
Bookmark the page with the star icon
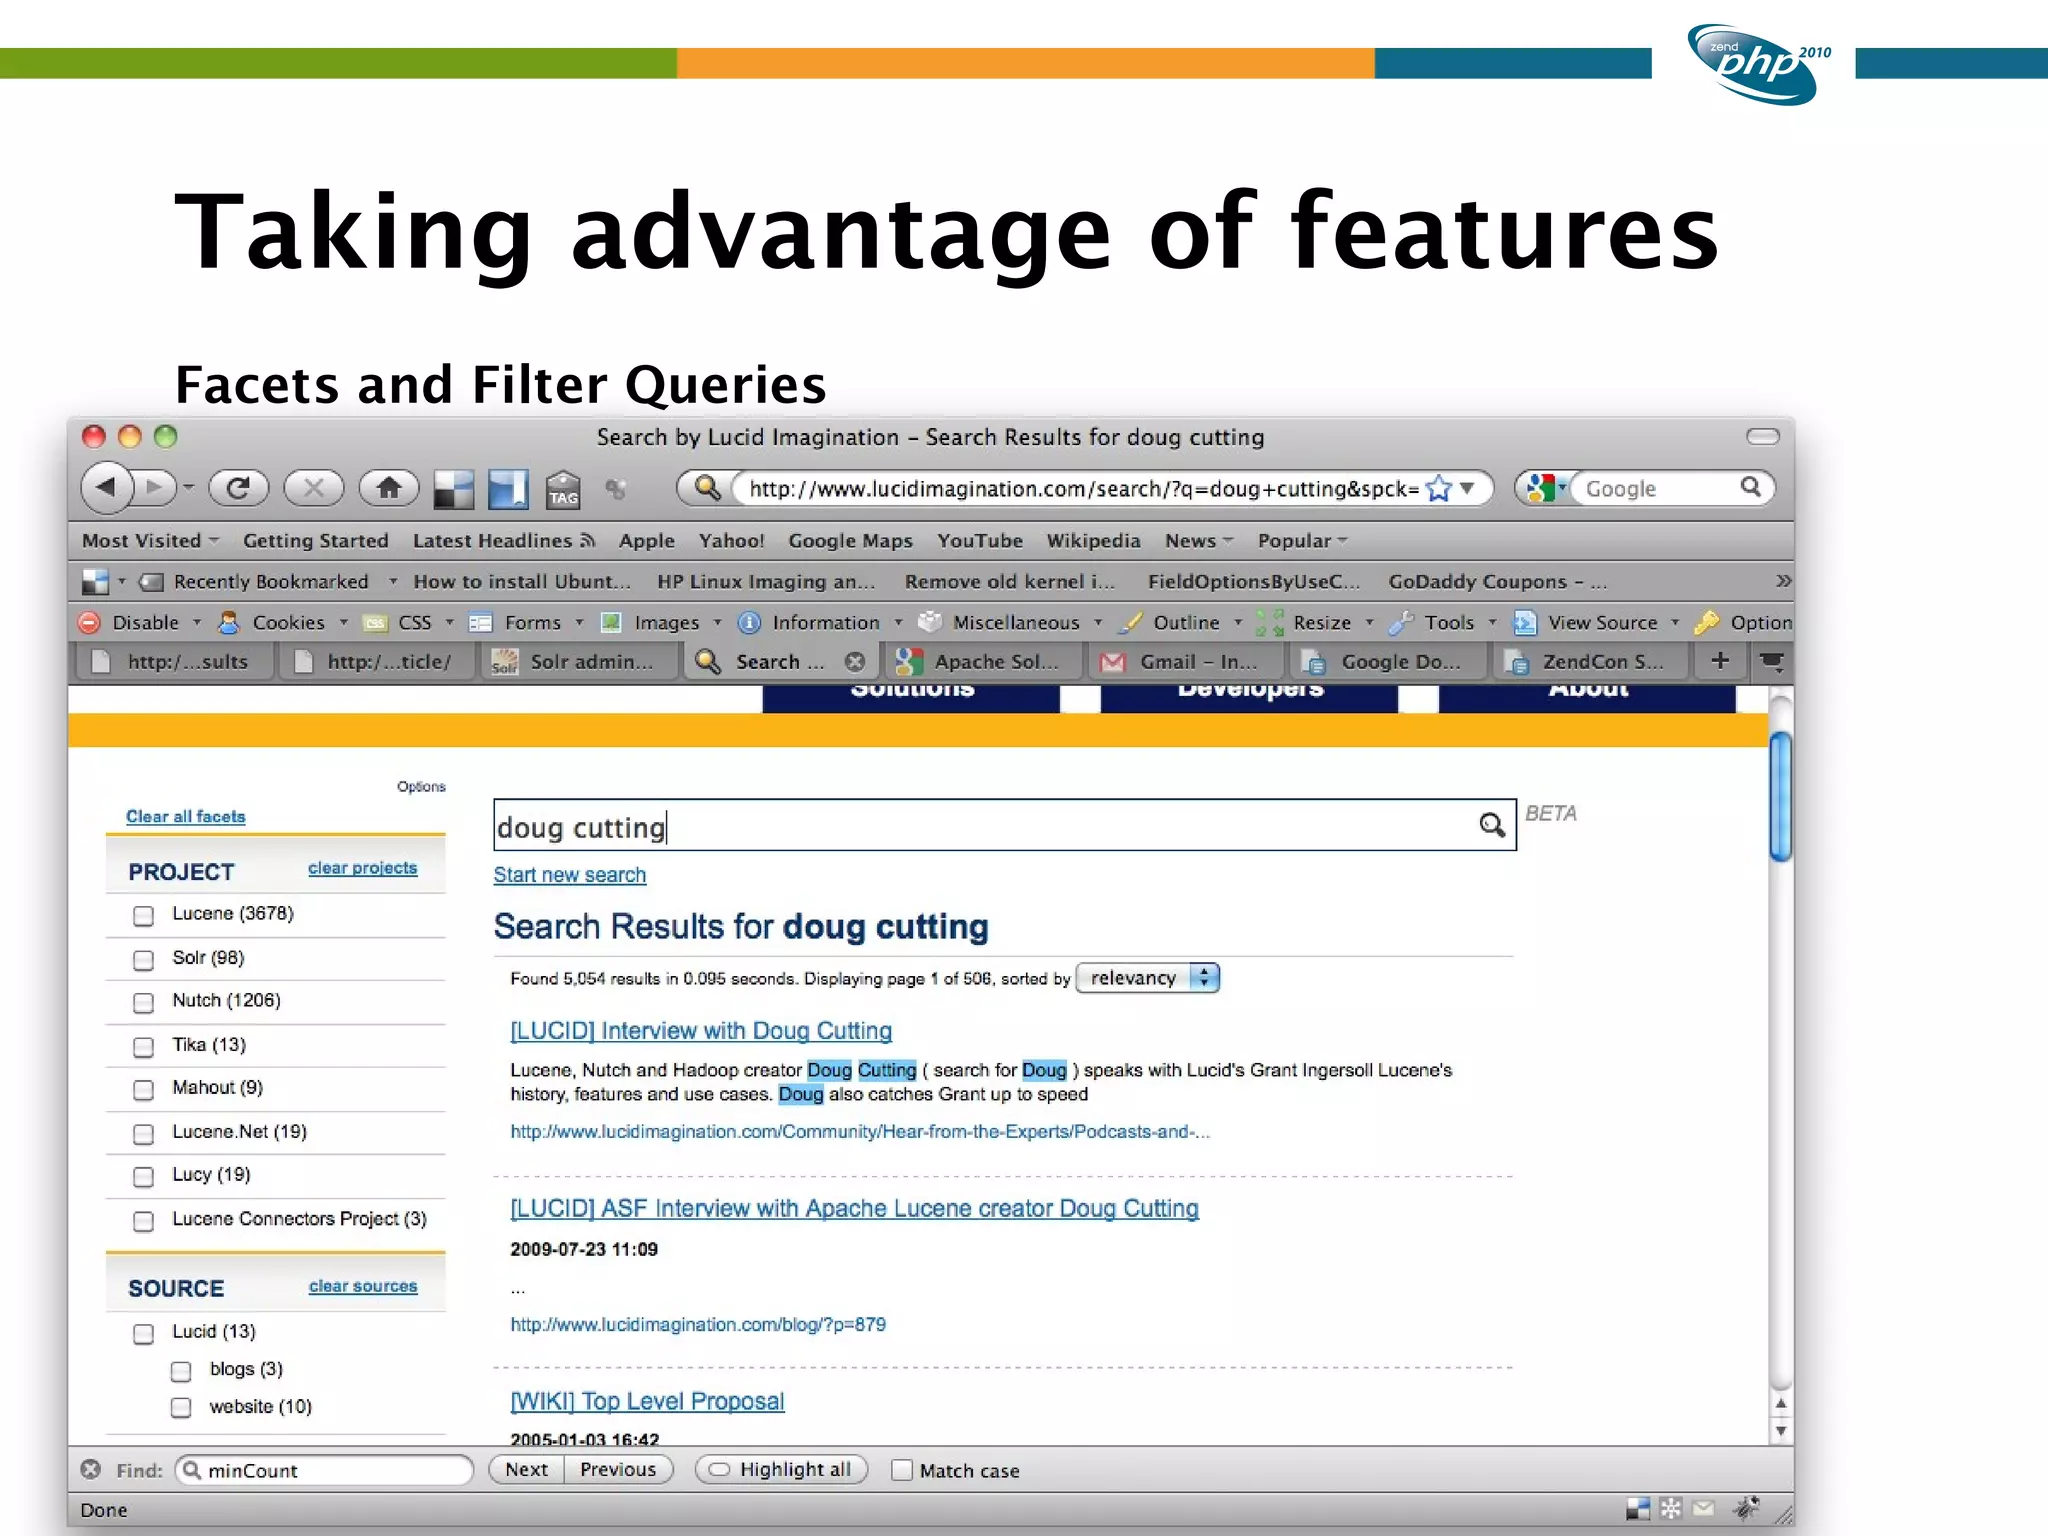1438,488
